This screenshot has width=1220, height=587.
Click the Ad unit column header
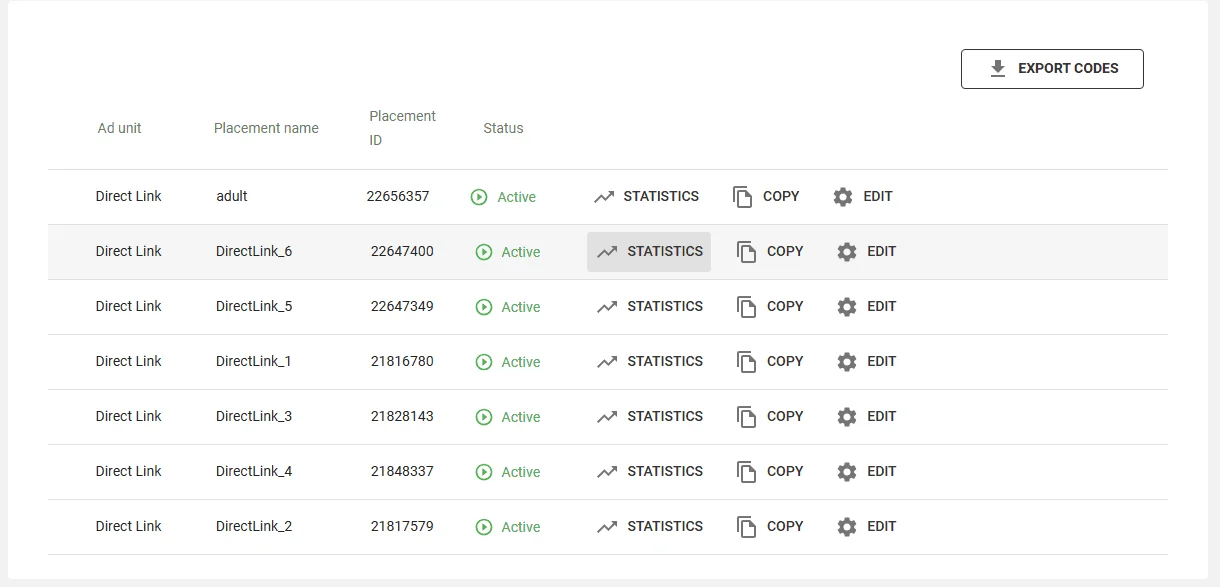pos(120,128)
